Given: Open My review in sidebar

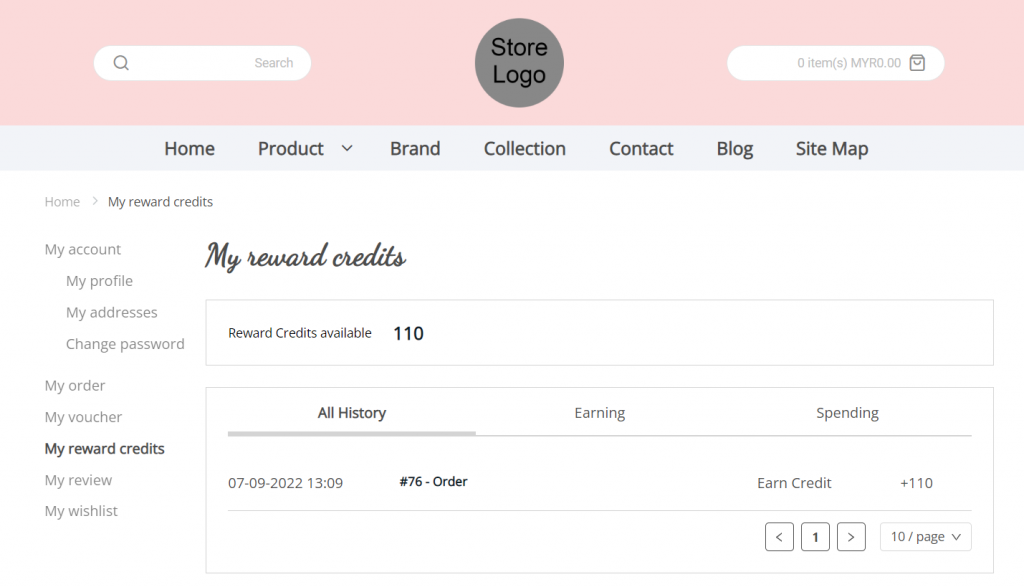Looking at the screenshot, I should (78, 480).
